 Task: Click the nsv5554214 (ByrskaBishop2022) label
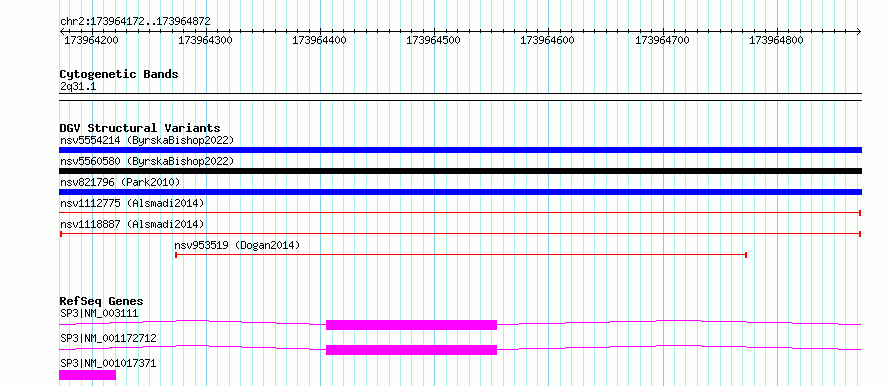coord(147,140)
